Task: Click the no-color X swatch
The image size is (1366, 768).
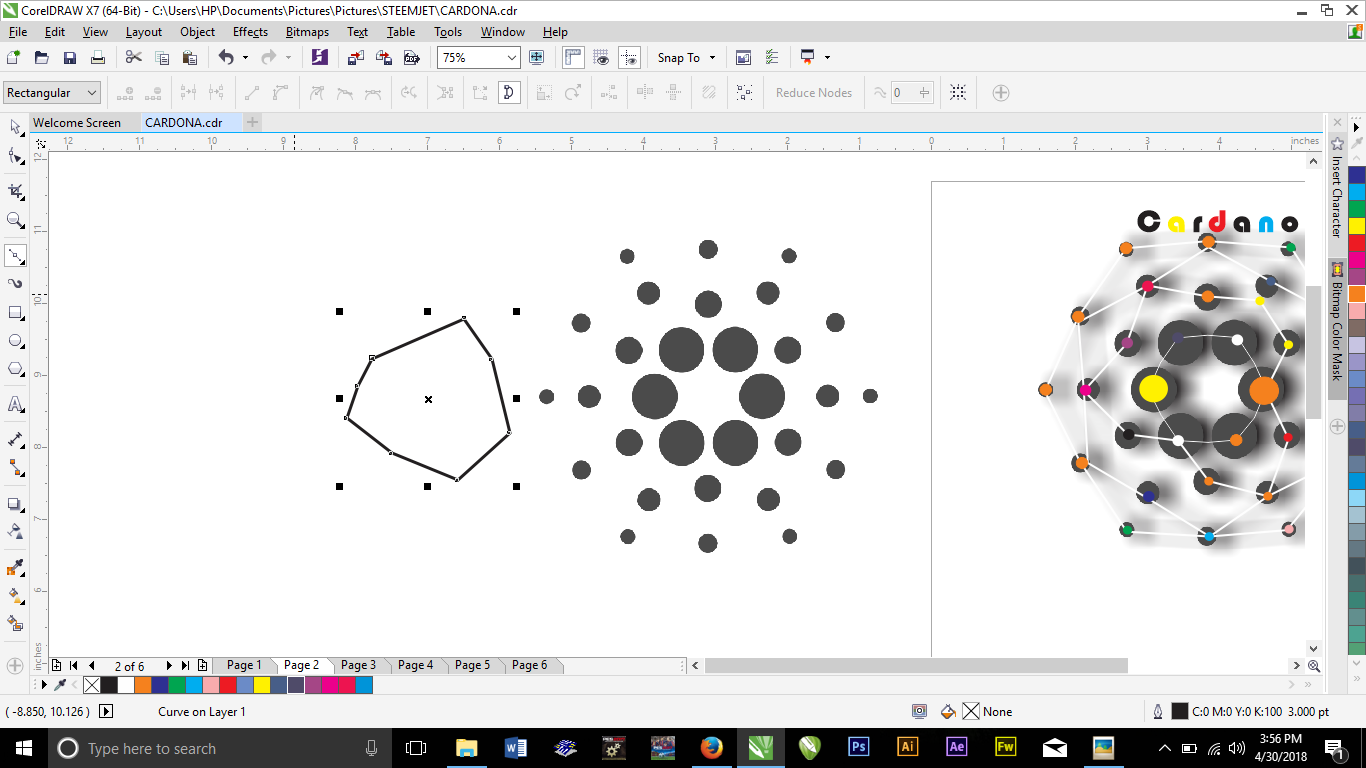Action: pos(92,685)
